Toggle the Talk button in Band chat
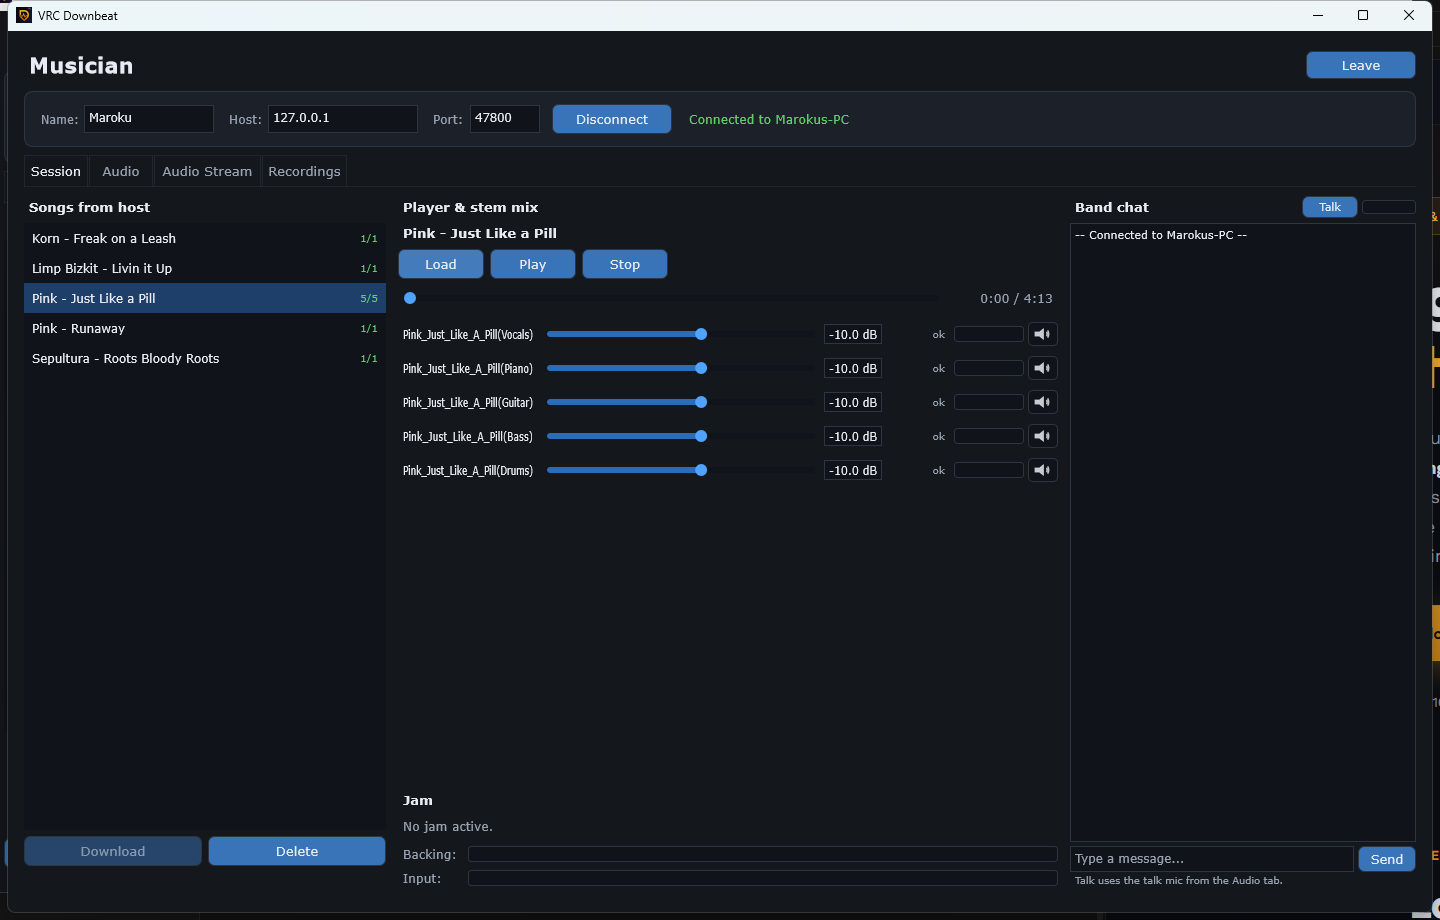The width and height of the screenshot is (1440, 920). (x=1329, y=207)
